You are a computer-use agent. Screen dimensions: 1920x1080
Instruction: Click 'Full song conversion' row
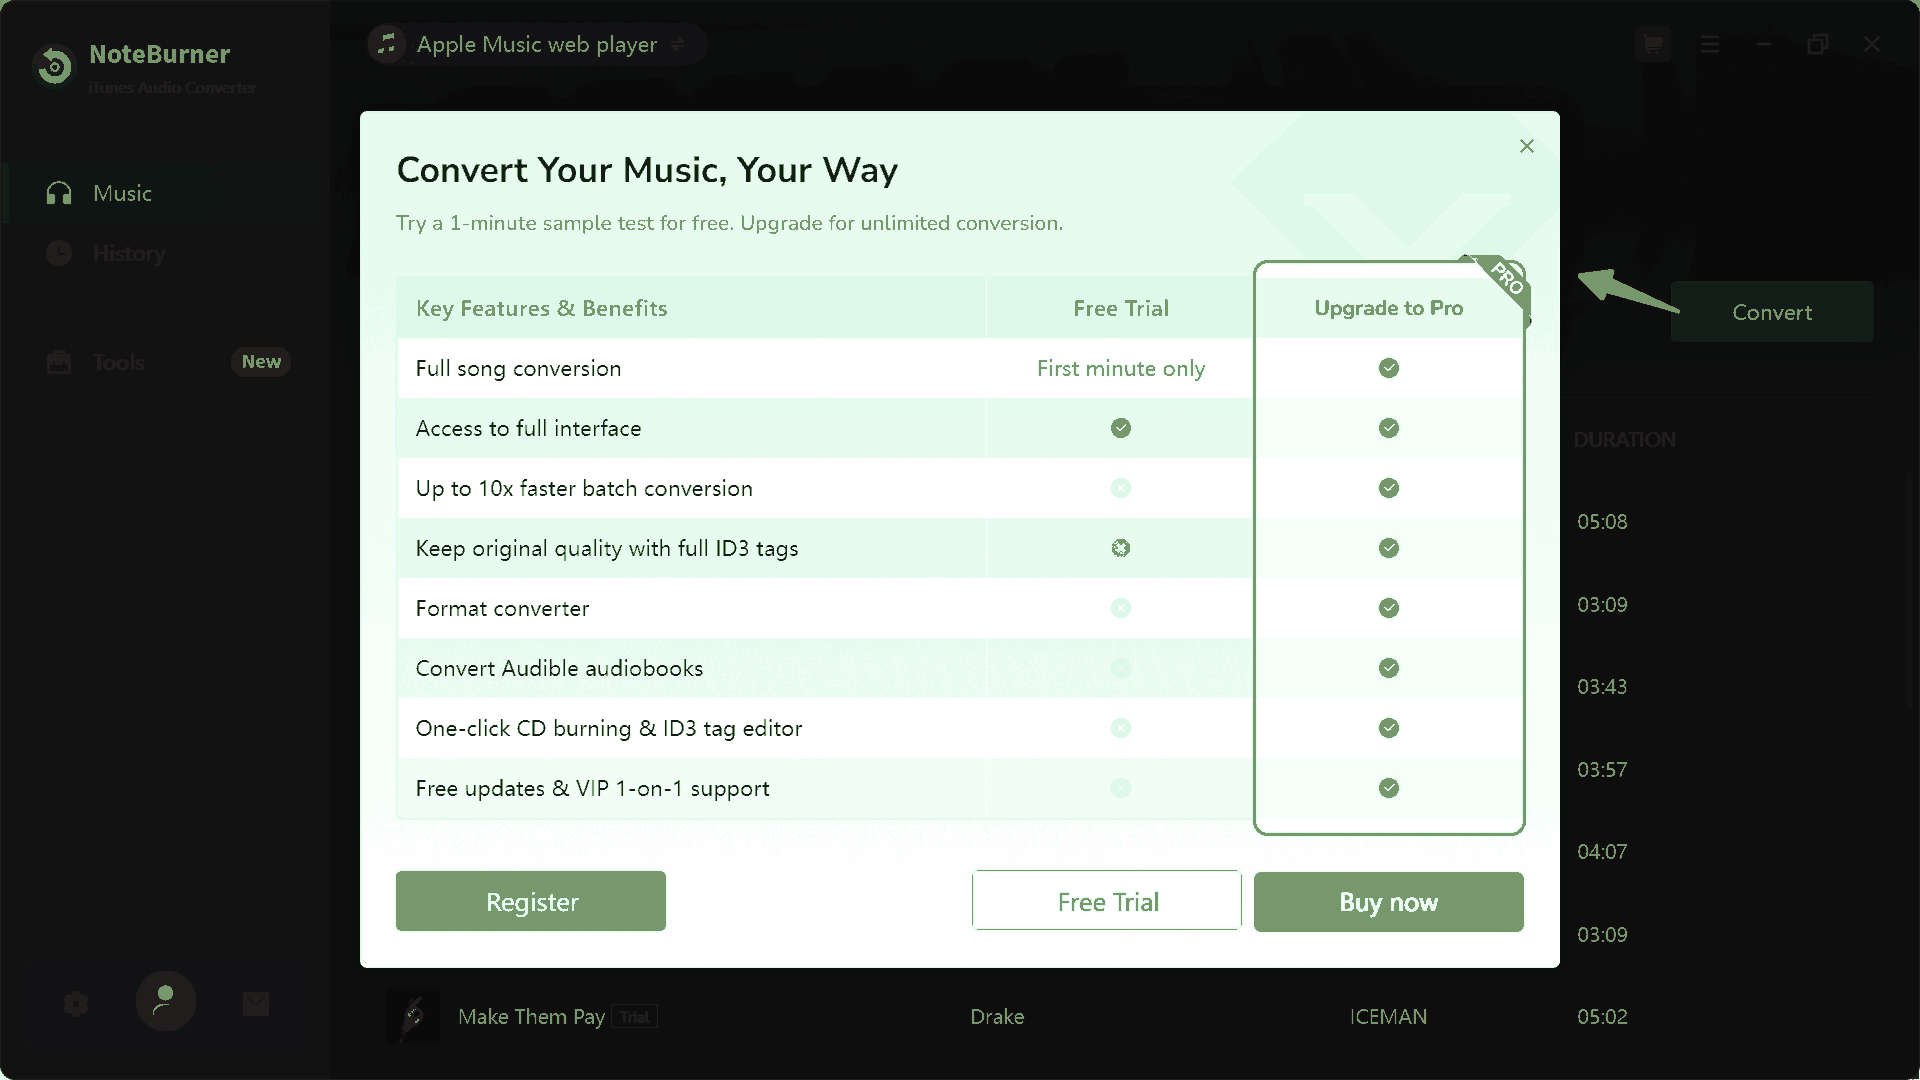click(518, 368)
